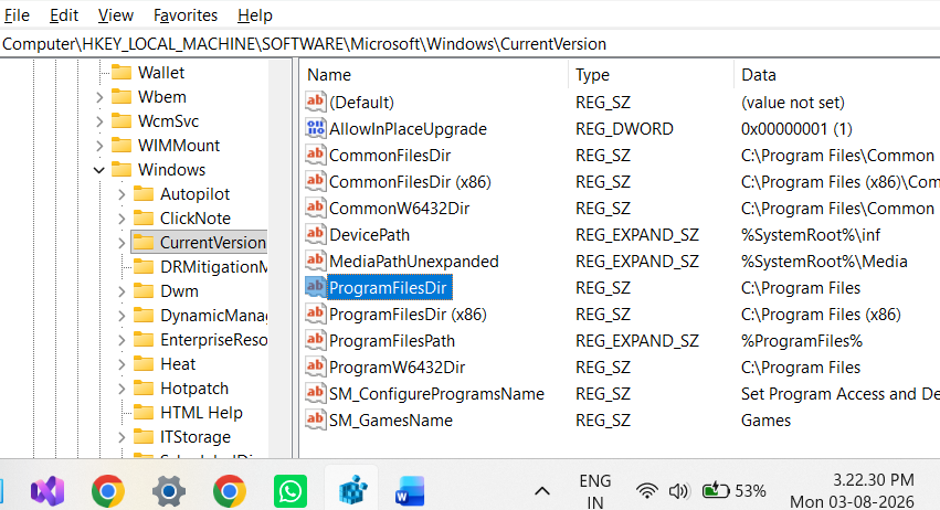Click the CommonFilesDir string icon
This screenshot has height=510, width=940.
(x=315, y=155)
